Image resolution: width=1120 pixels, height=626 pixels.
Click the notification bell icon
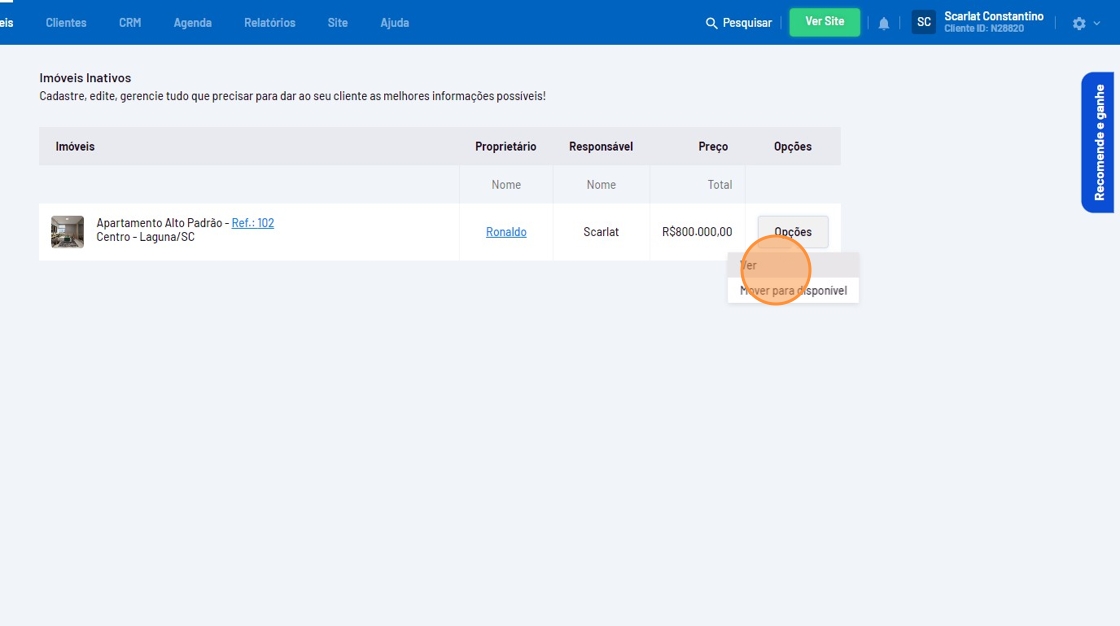click(884, 23)
